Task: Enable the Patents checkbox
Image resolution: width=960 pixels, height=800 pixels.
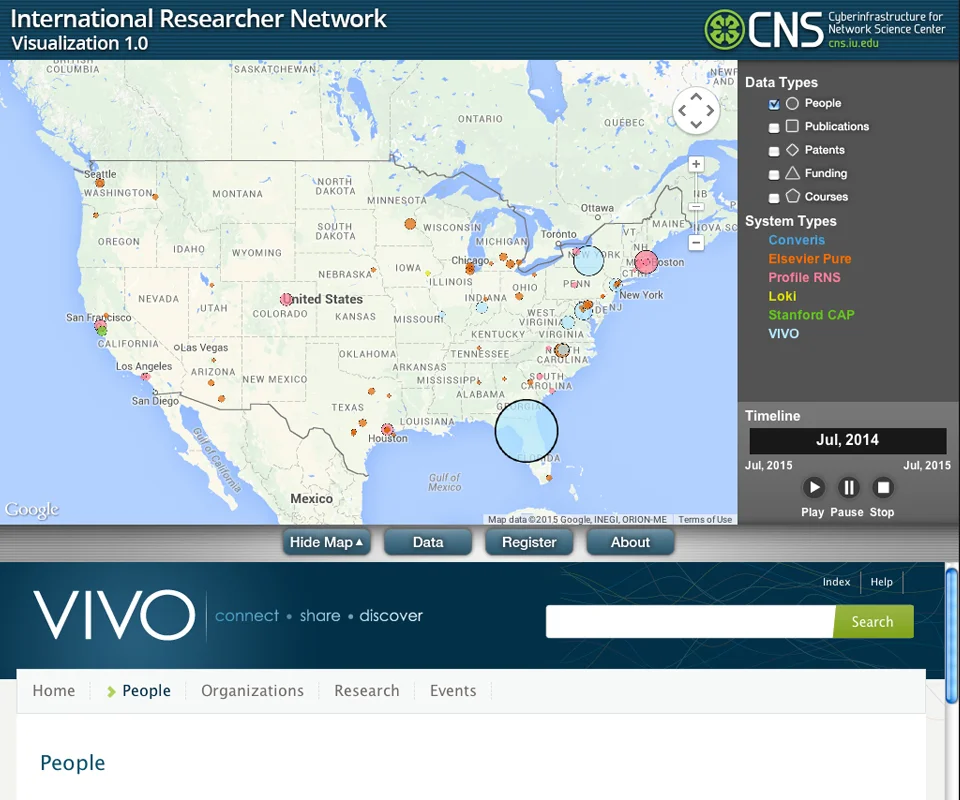Action: pos(774,151)
